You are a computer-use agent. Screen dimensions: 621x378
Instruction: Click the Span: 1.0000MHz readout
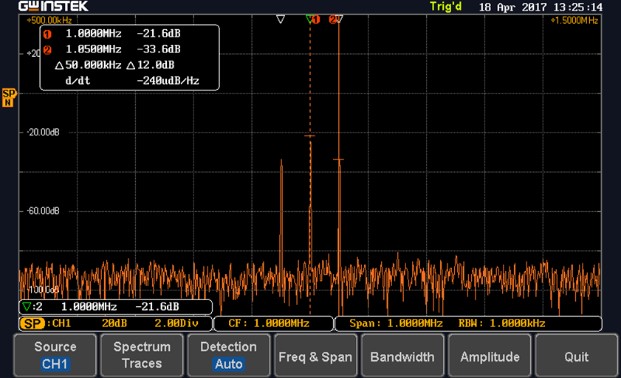point(396,323)
